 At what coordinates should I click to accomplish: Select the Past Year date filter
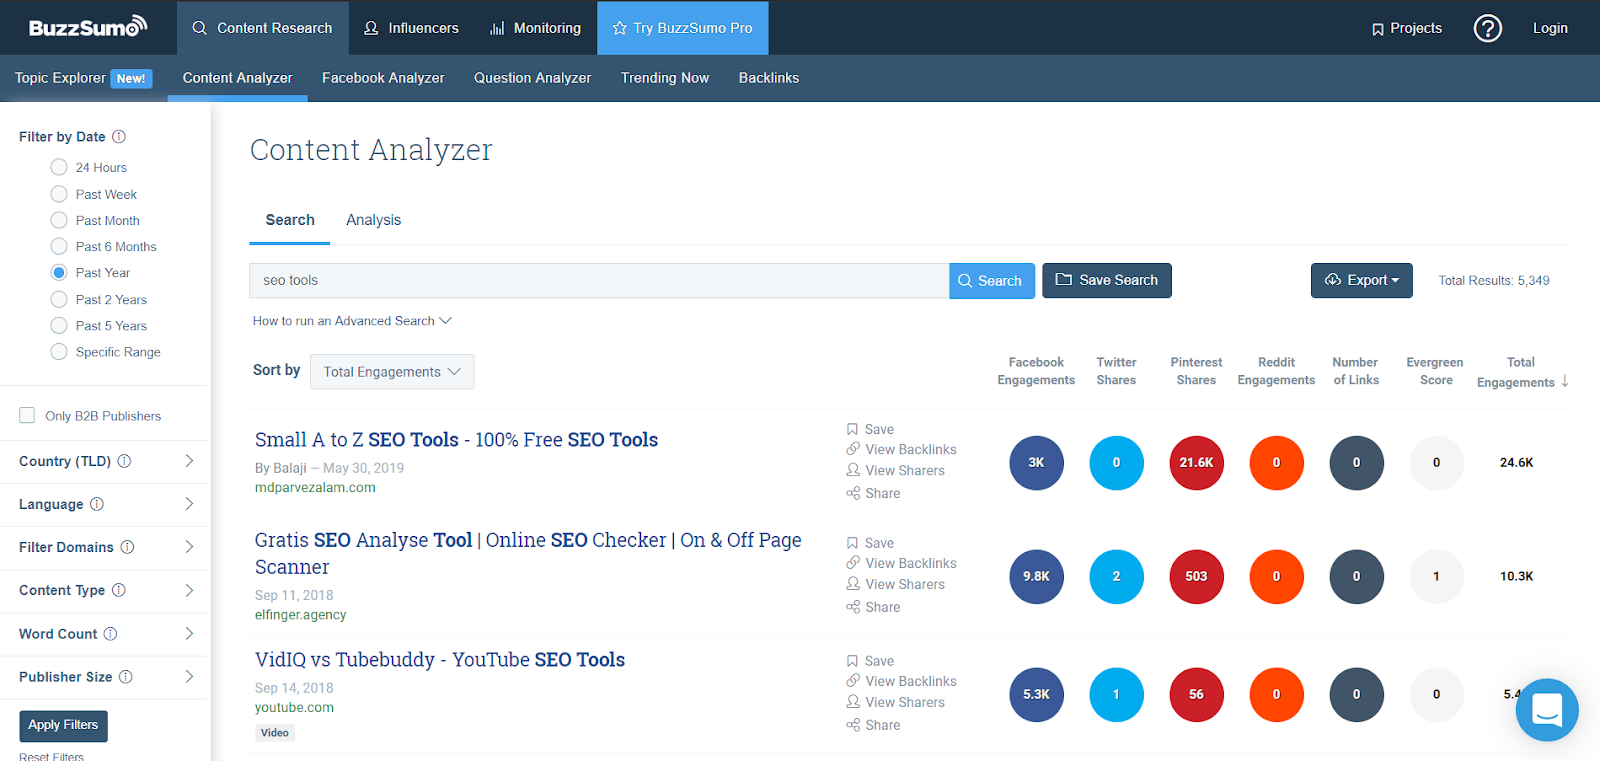(59, 272)
